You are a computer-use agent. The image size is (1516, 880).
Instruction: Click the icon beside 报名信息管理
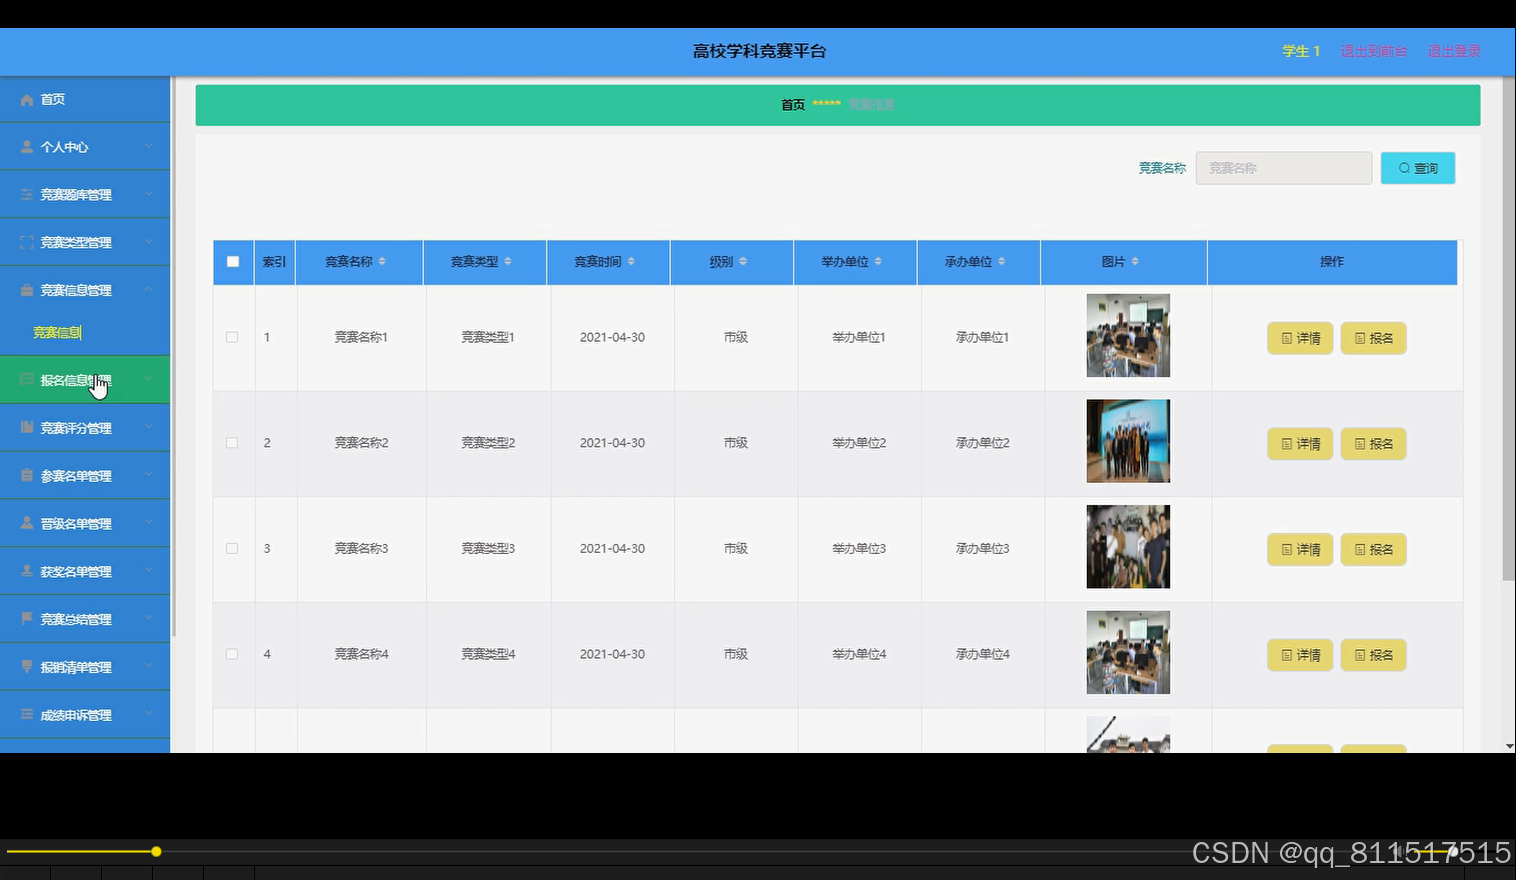[x=27, y=380]
